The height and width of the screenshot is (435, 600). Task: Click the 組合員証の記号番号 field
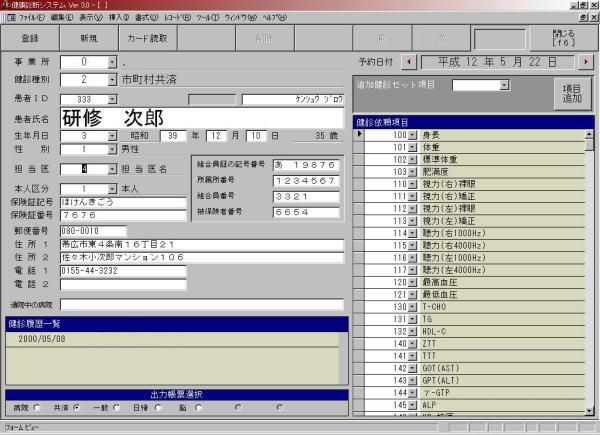[x=306, y=165]
